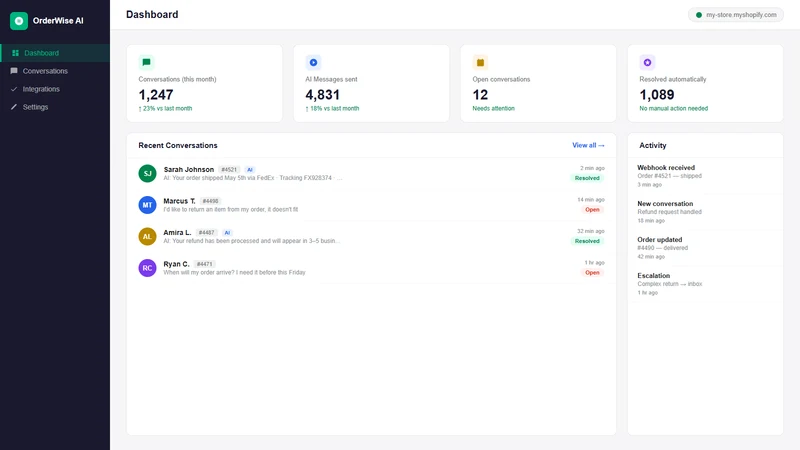The height and width of the screenshot is (450, 800).
Task: Click the 4,831 AI messages count
Action: tap(322, 95)
